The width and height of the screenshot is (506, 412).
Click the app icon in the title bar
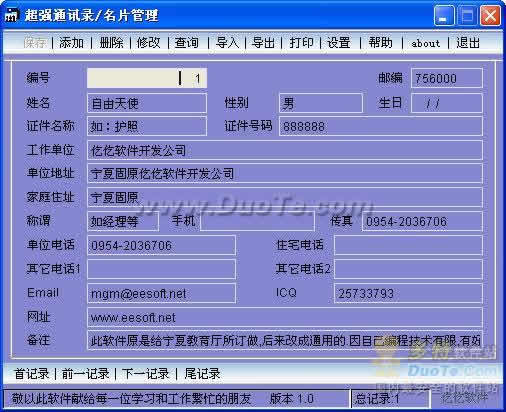click(11, 15)
